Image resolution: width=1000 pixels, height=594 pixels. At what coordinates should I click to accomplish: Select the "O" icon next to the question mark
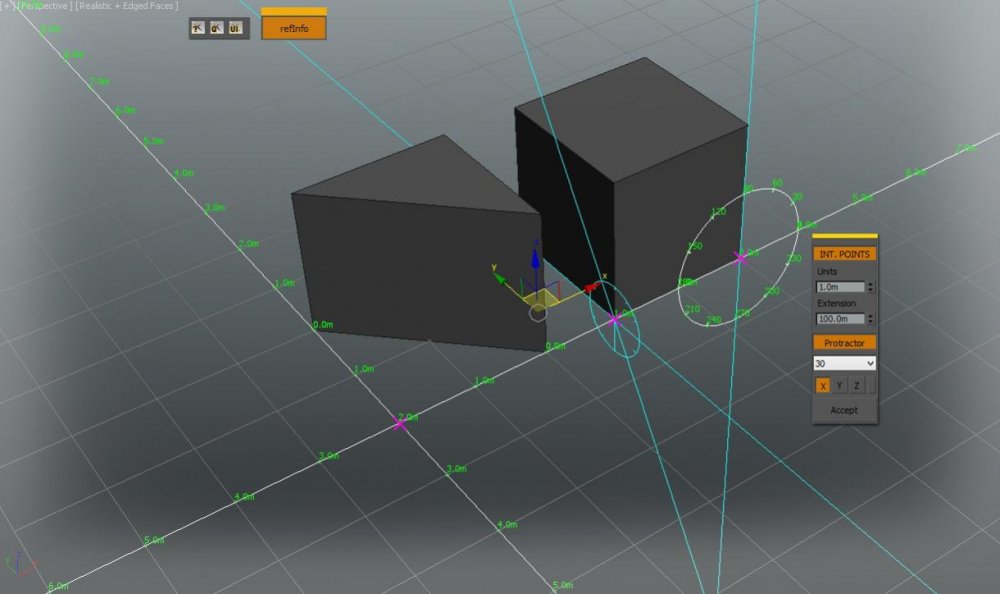tap(217, 29)
